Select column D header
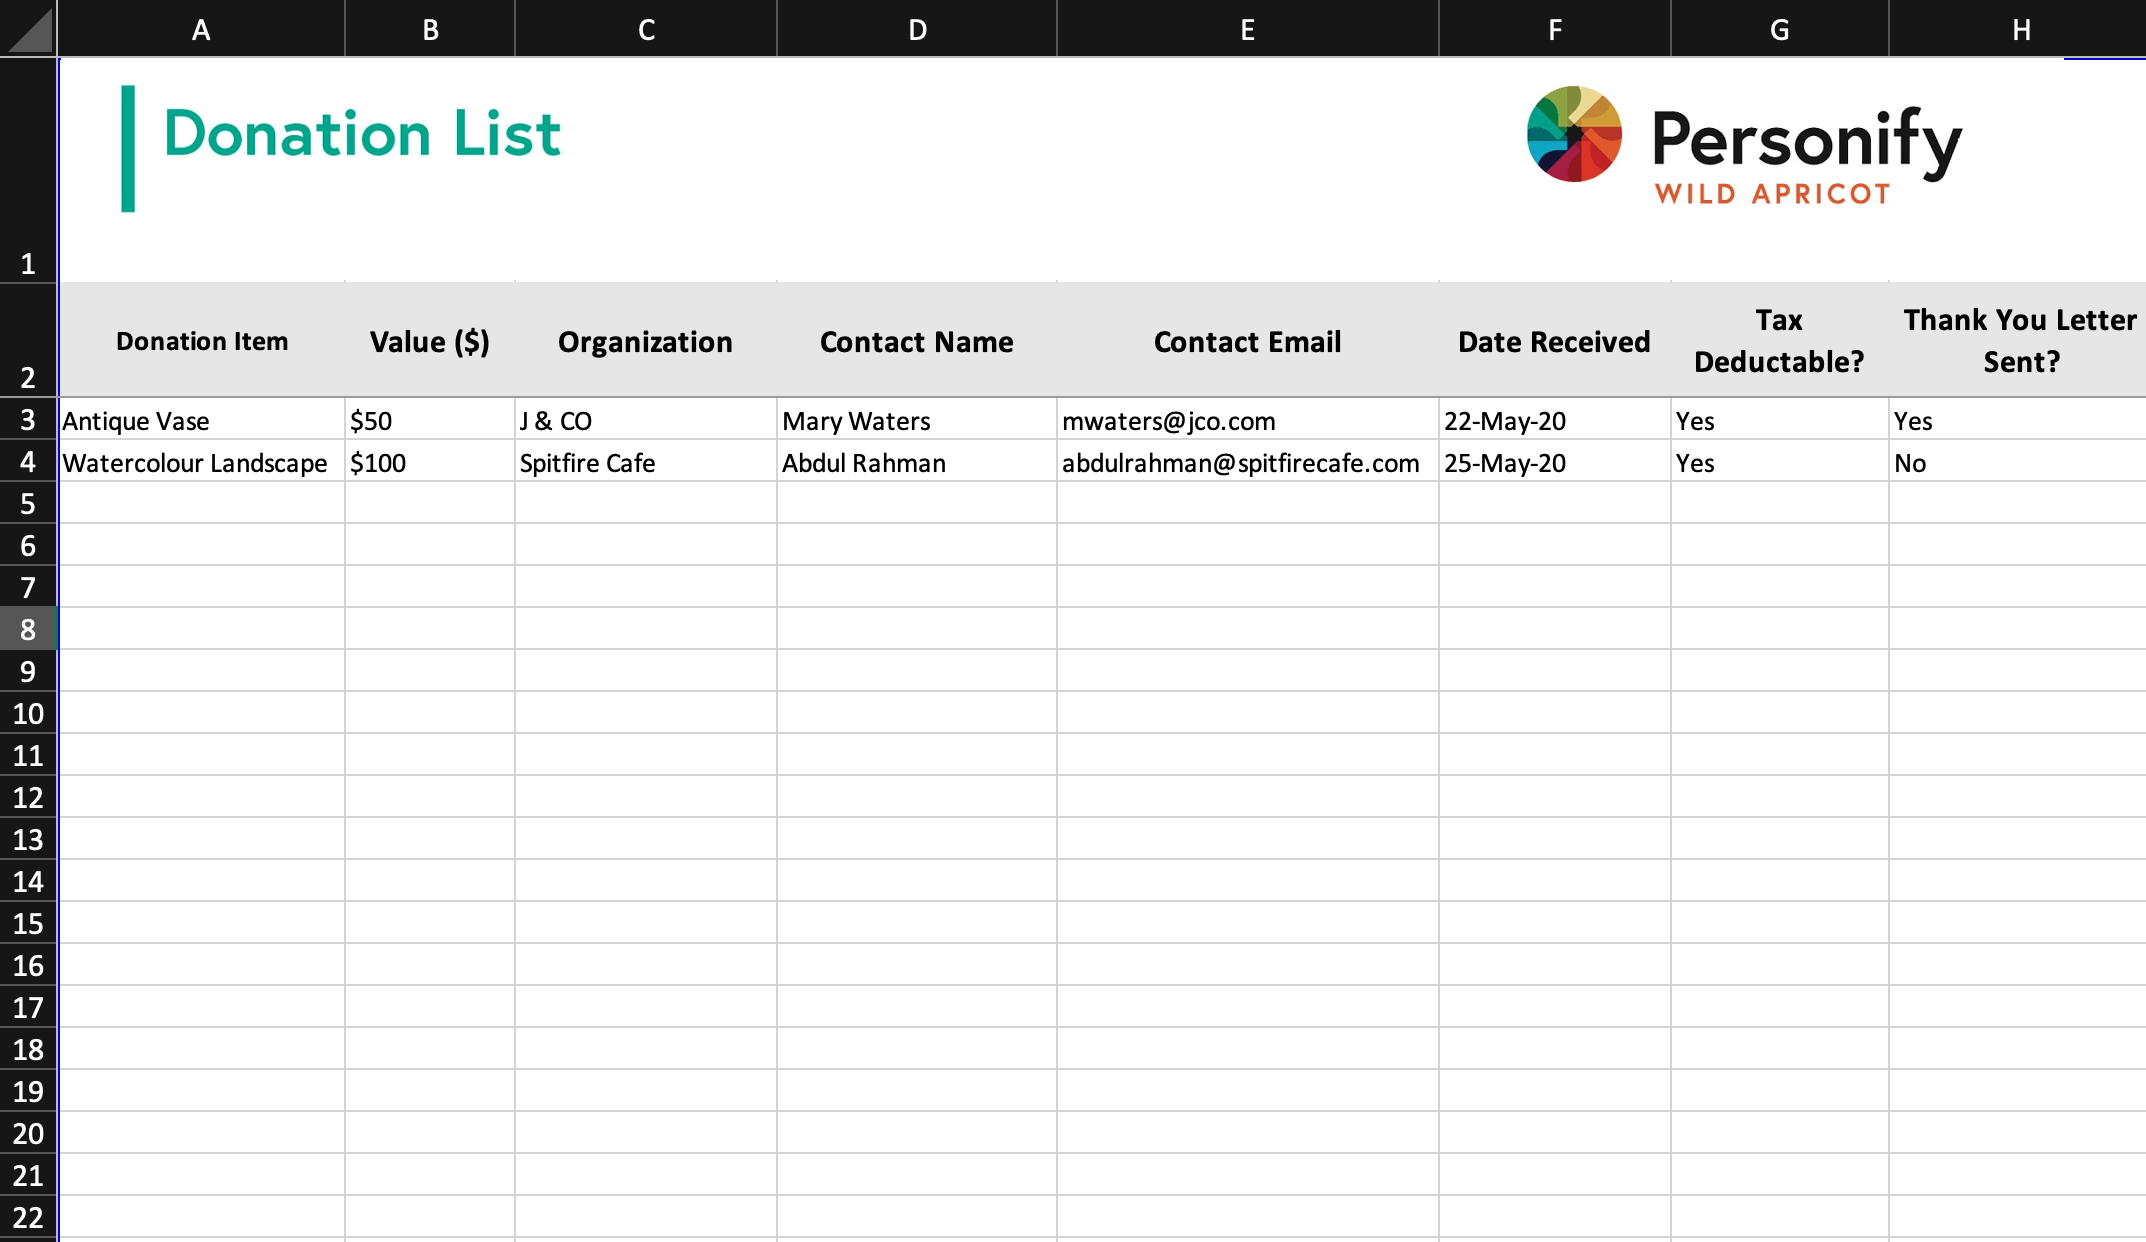Screen dimensions: 2146x1242 [917, 29]
